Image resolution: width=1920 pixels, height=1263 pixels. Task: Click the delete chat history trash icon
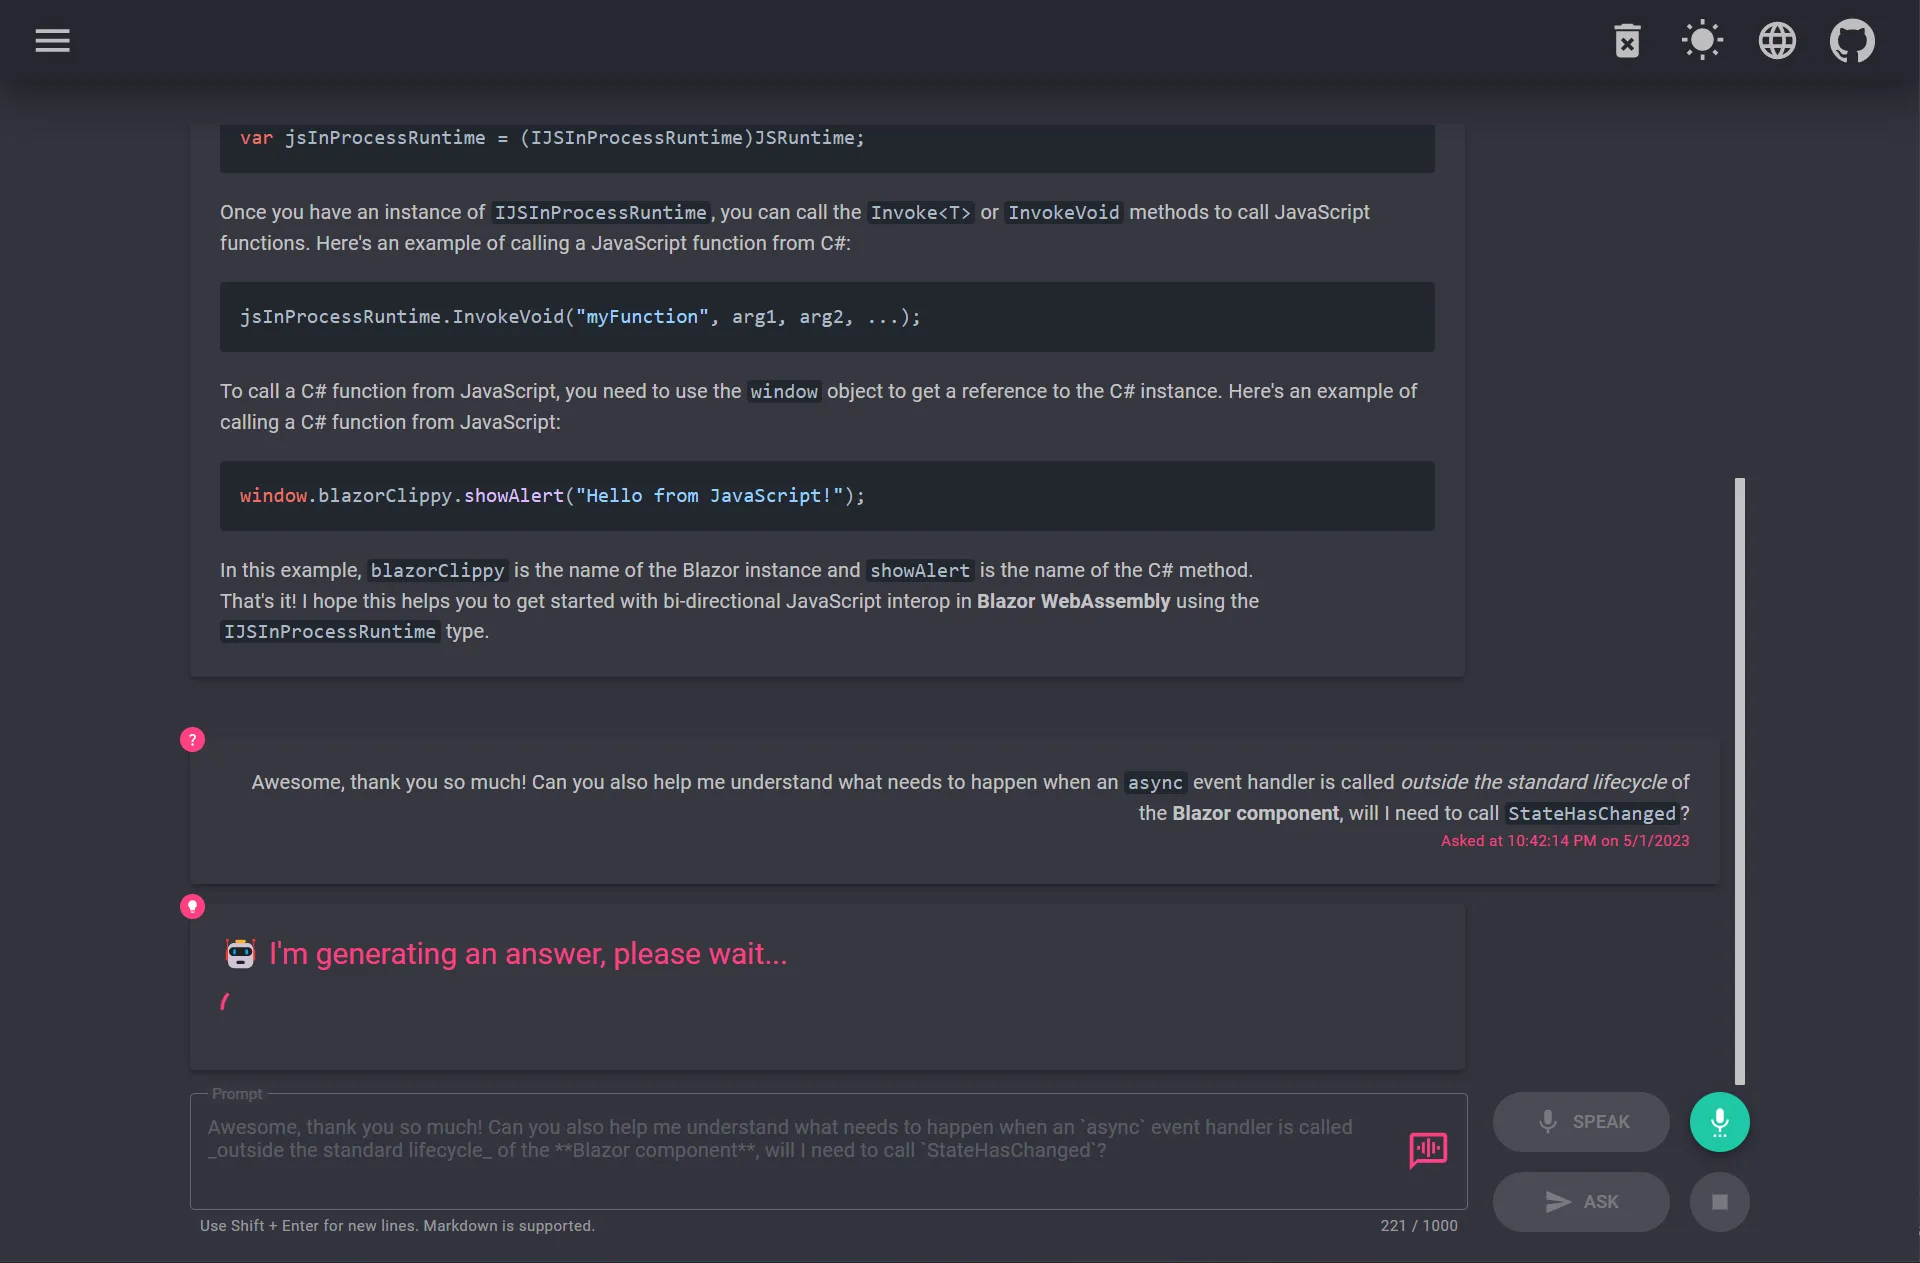coord(1627,41)
